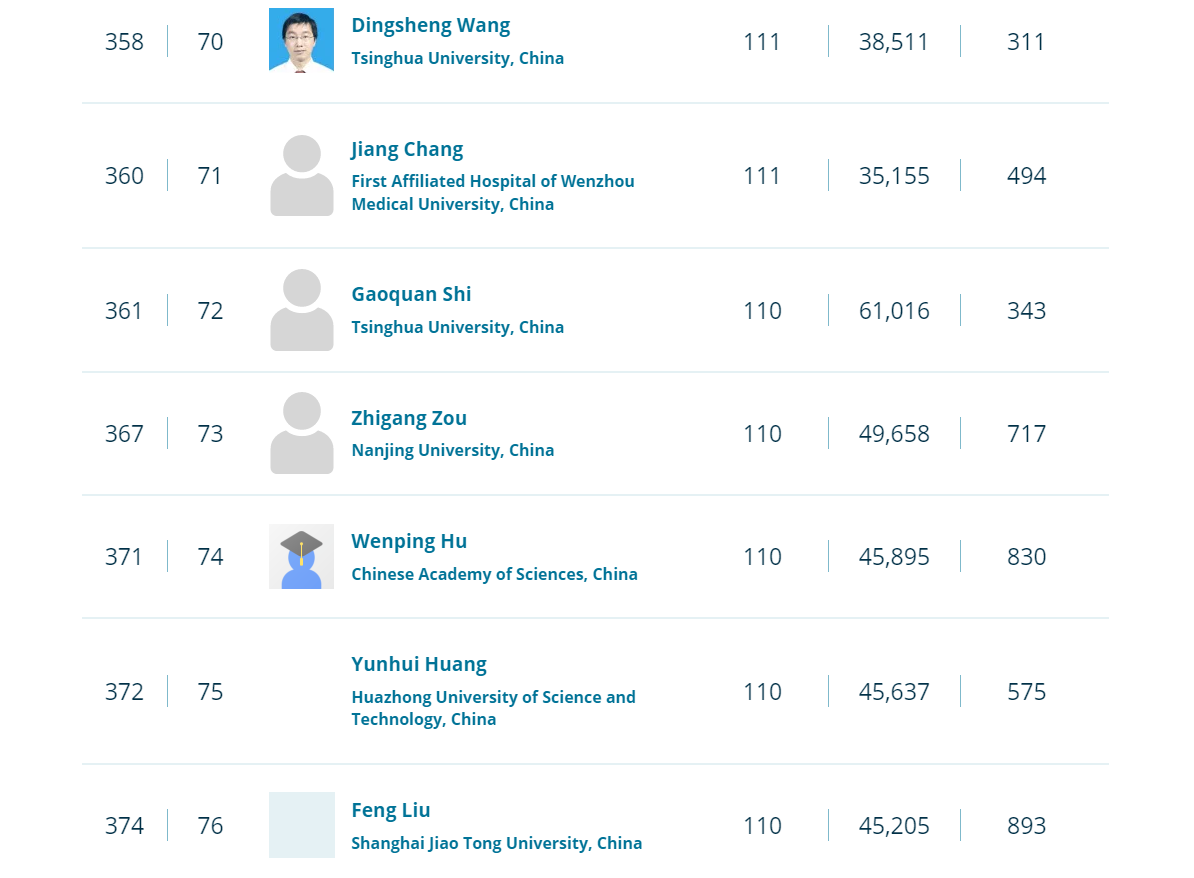Open Feng Liu profile link

pos(391,810)
